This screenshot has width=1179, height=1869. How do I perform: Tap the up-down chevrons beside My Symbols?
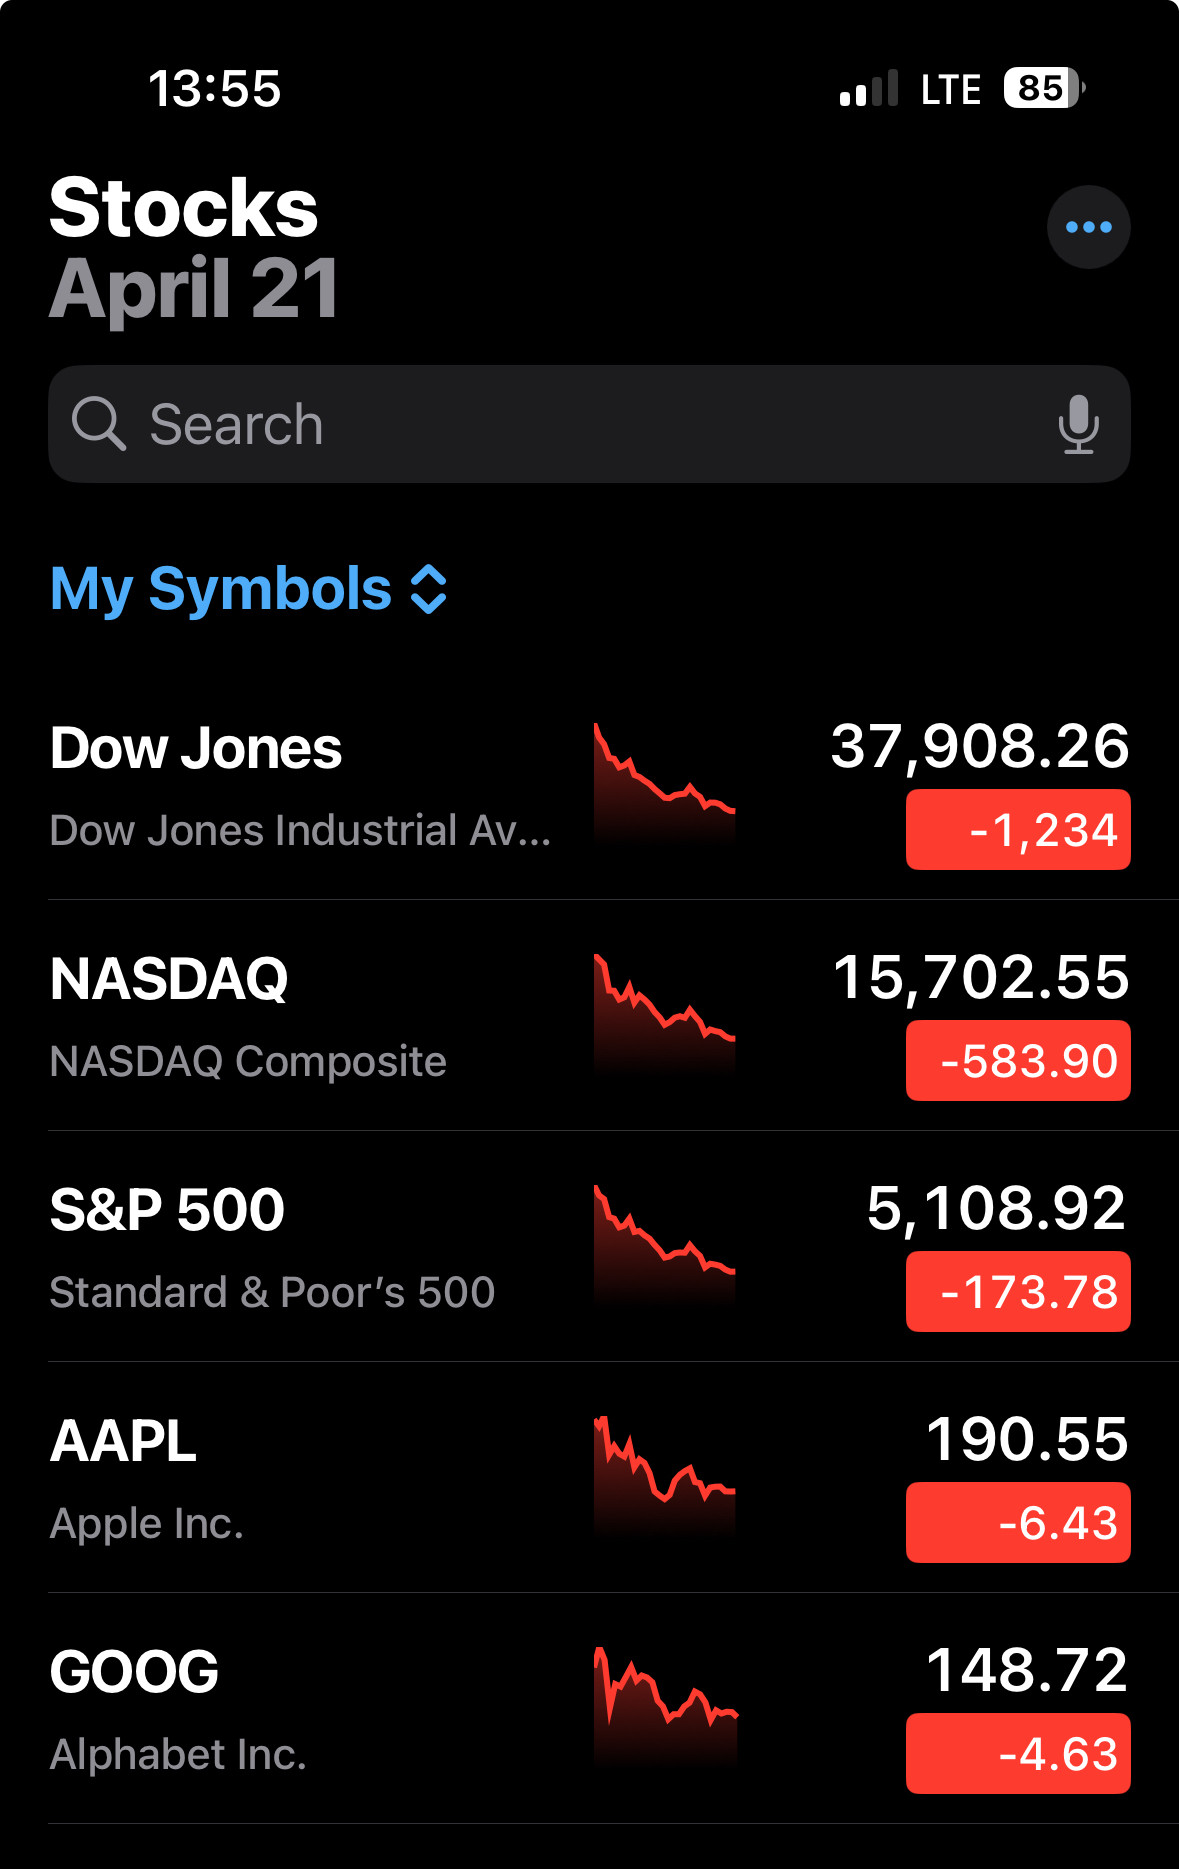pyautogui.click(x=429, y=589)
